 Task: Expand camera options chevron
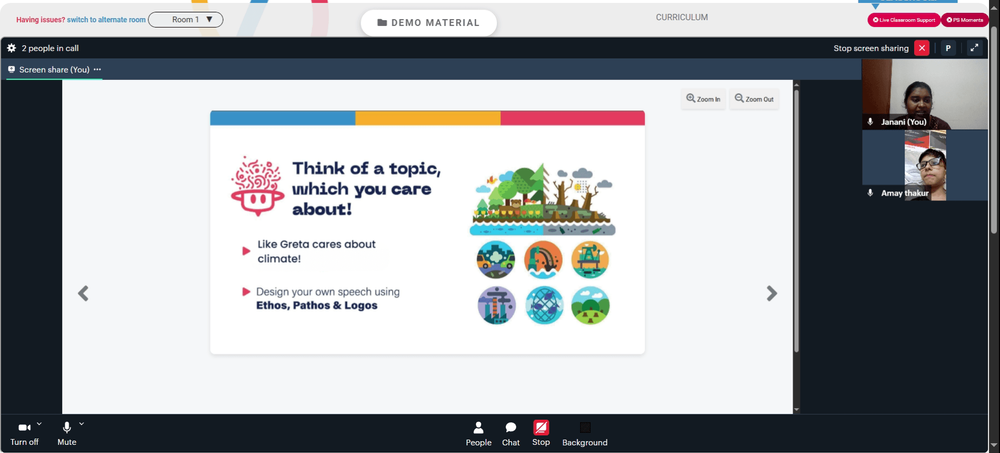[39, 424]
